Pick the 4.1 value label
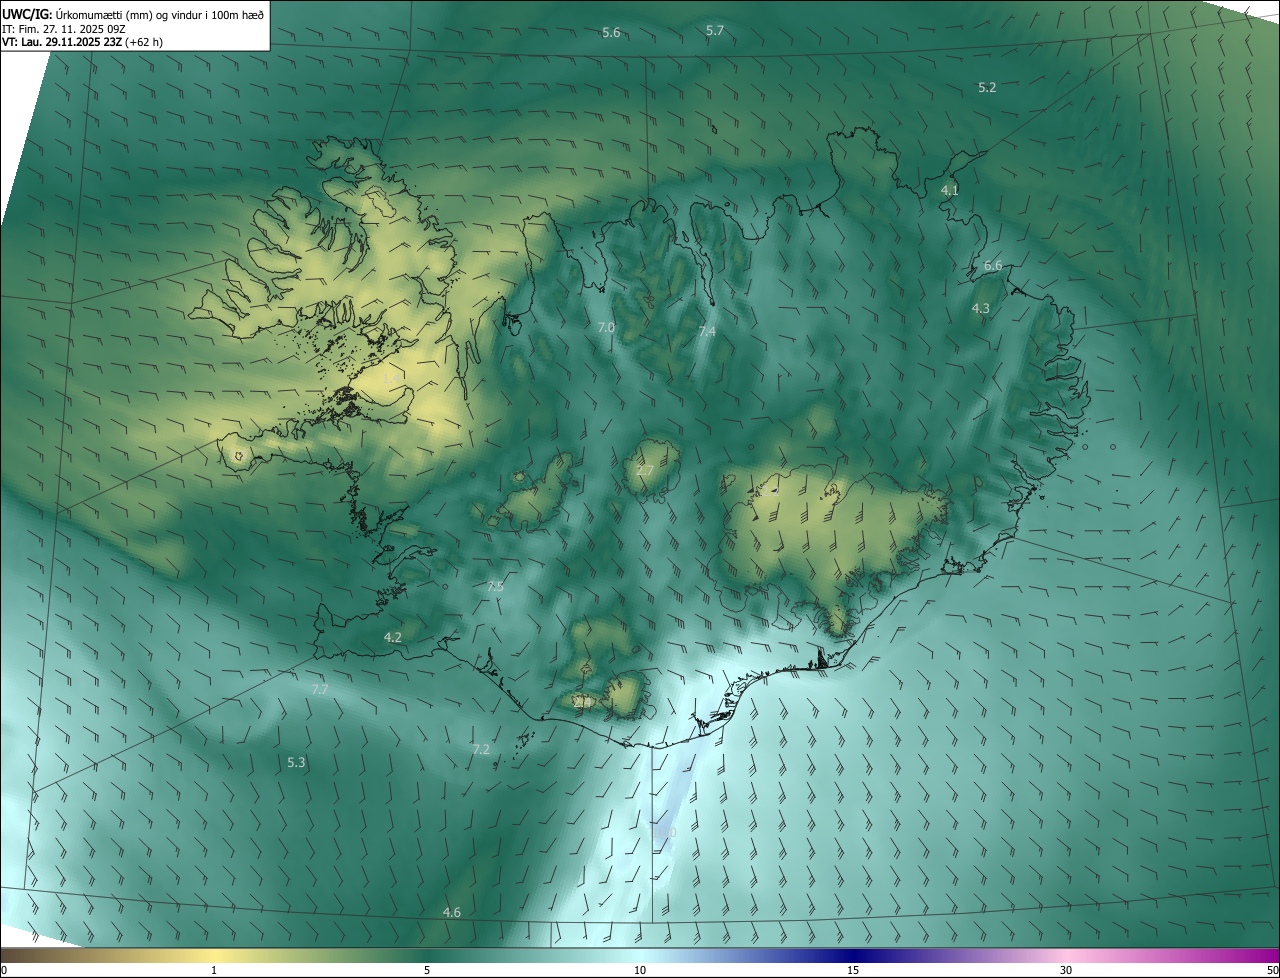 click(950, 190)
